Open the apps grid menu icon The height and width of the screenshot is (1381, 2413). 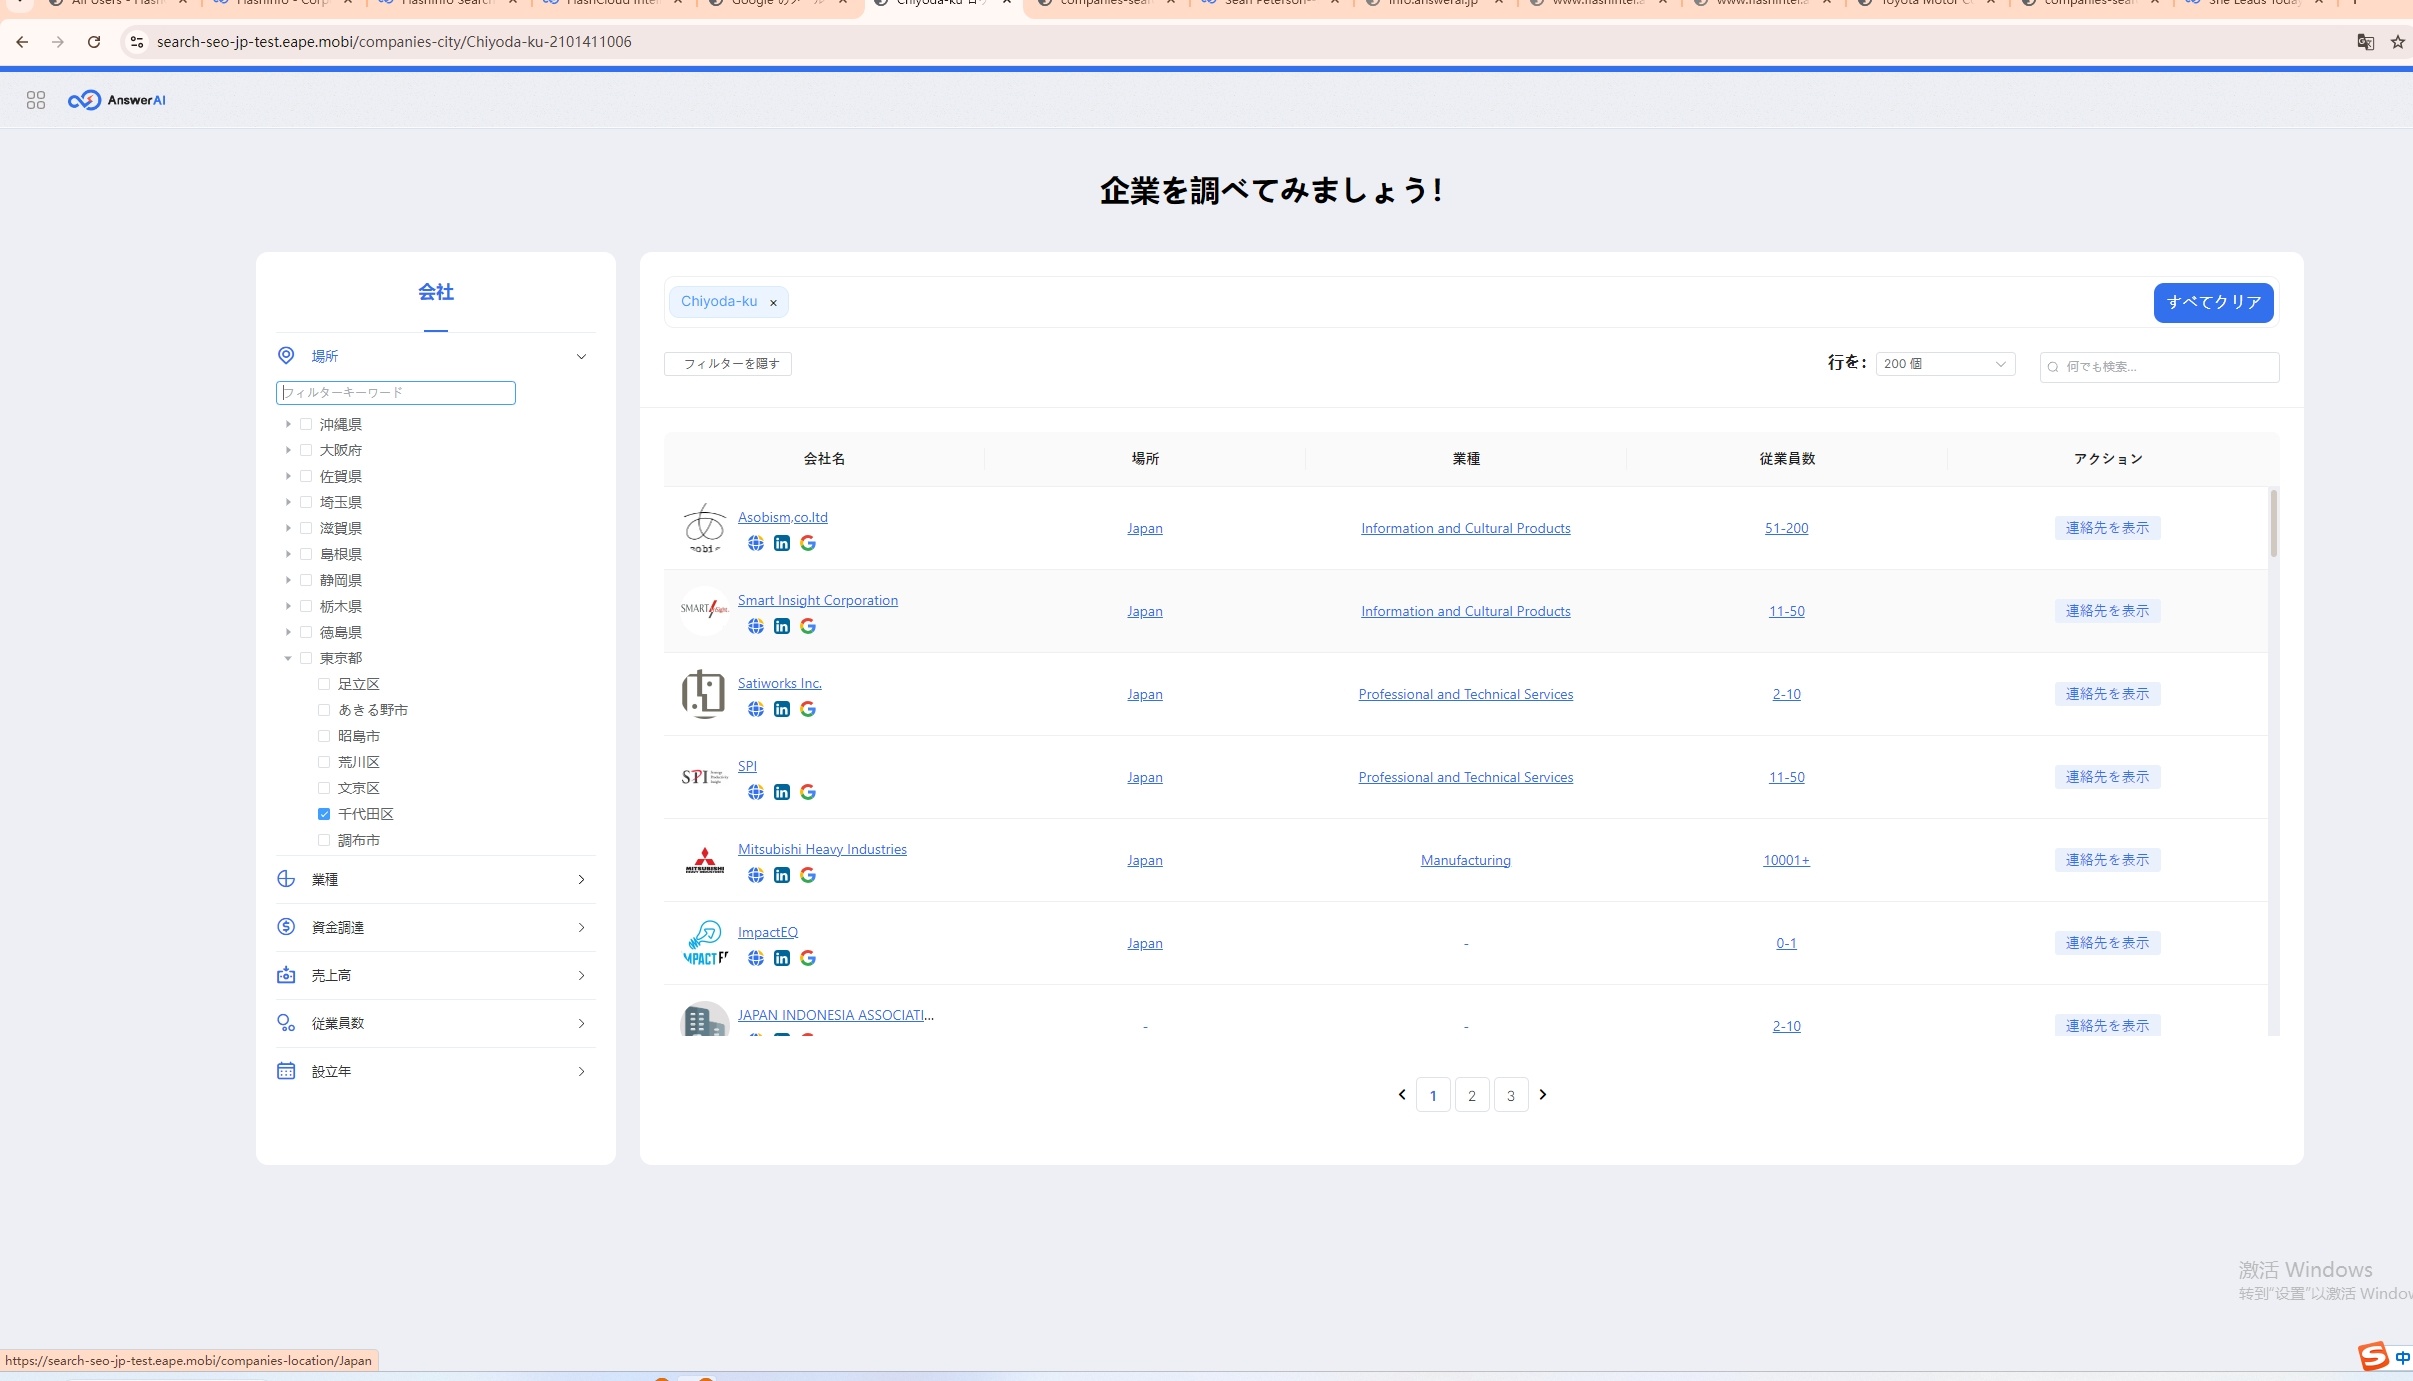[x=36, y=100]
